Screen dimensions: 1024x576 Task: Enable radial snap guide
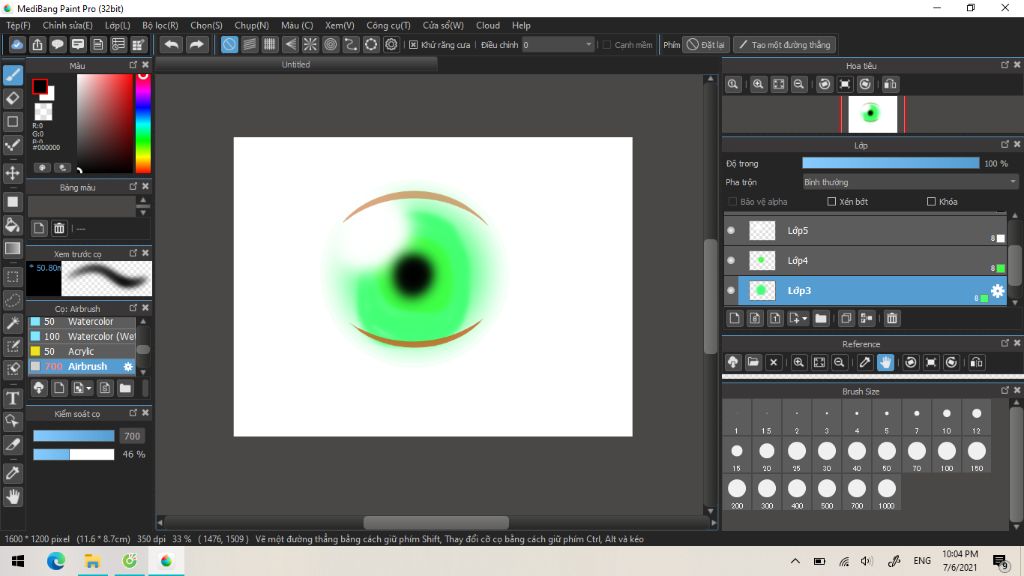(x=310, y=44)
